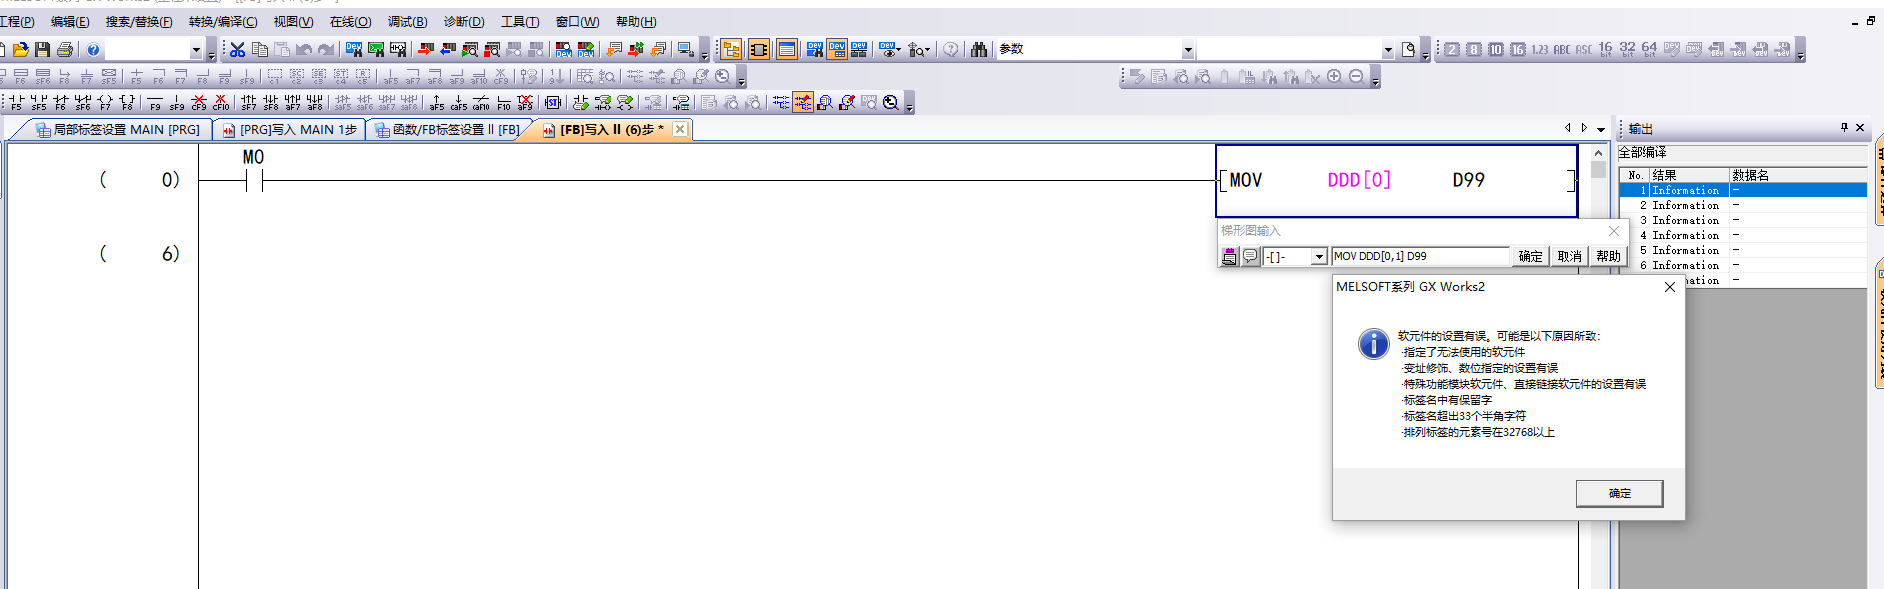Click delete vertical line cF10 icon
1884x589 pixels.
221,102
